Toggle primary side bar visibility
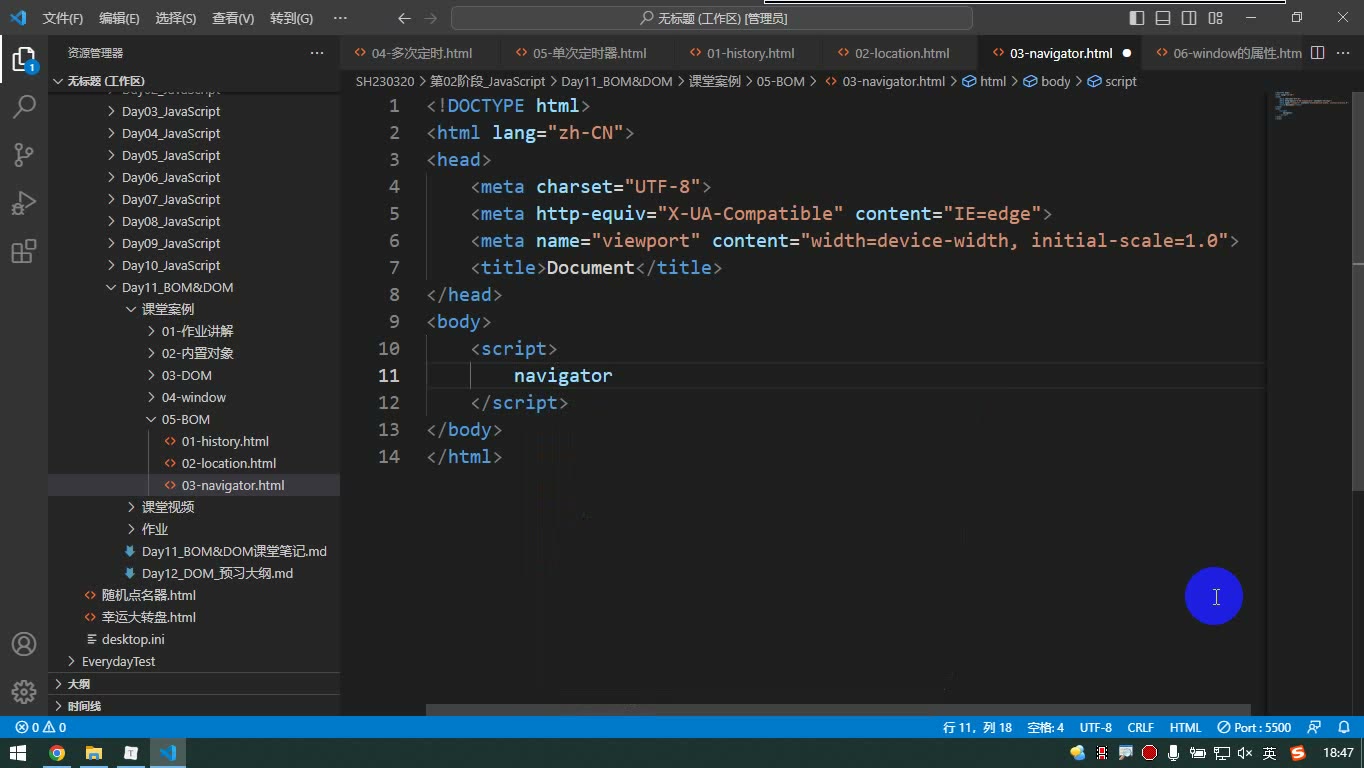This screenshot has height=768, width=1364. [x=1137, y=18]
